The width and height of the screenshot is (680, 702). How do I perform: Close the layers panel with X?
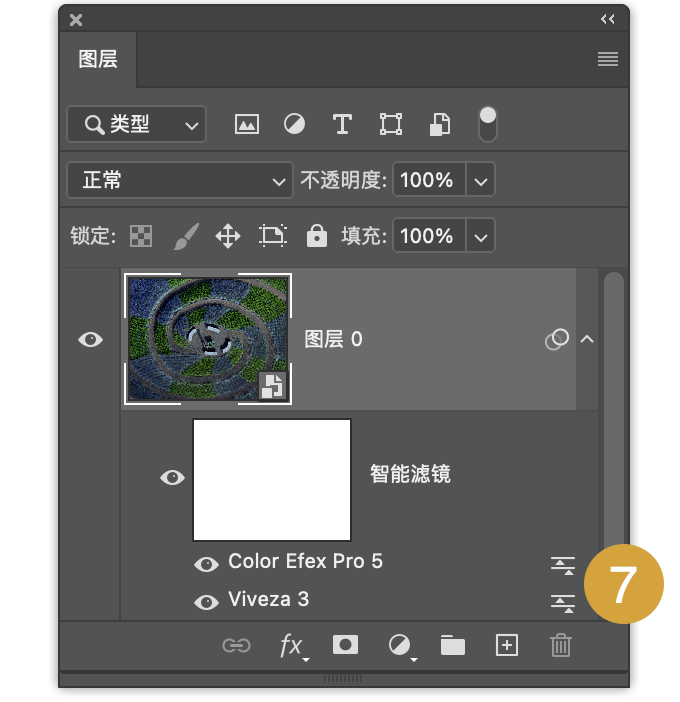[x=76, y=20]
